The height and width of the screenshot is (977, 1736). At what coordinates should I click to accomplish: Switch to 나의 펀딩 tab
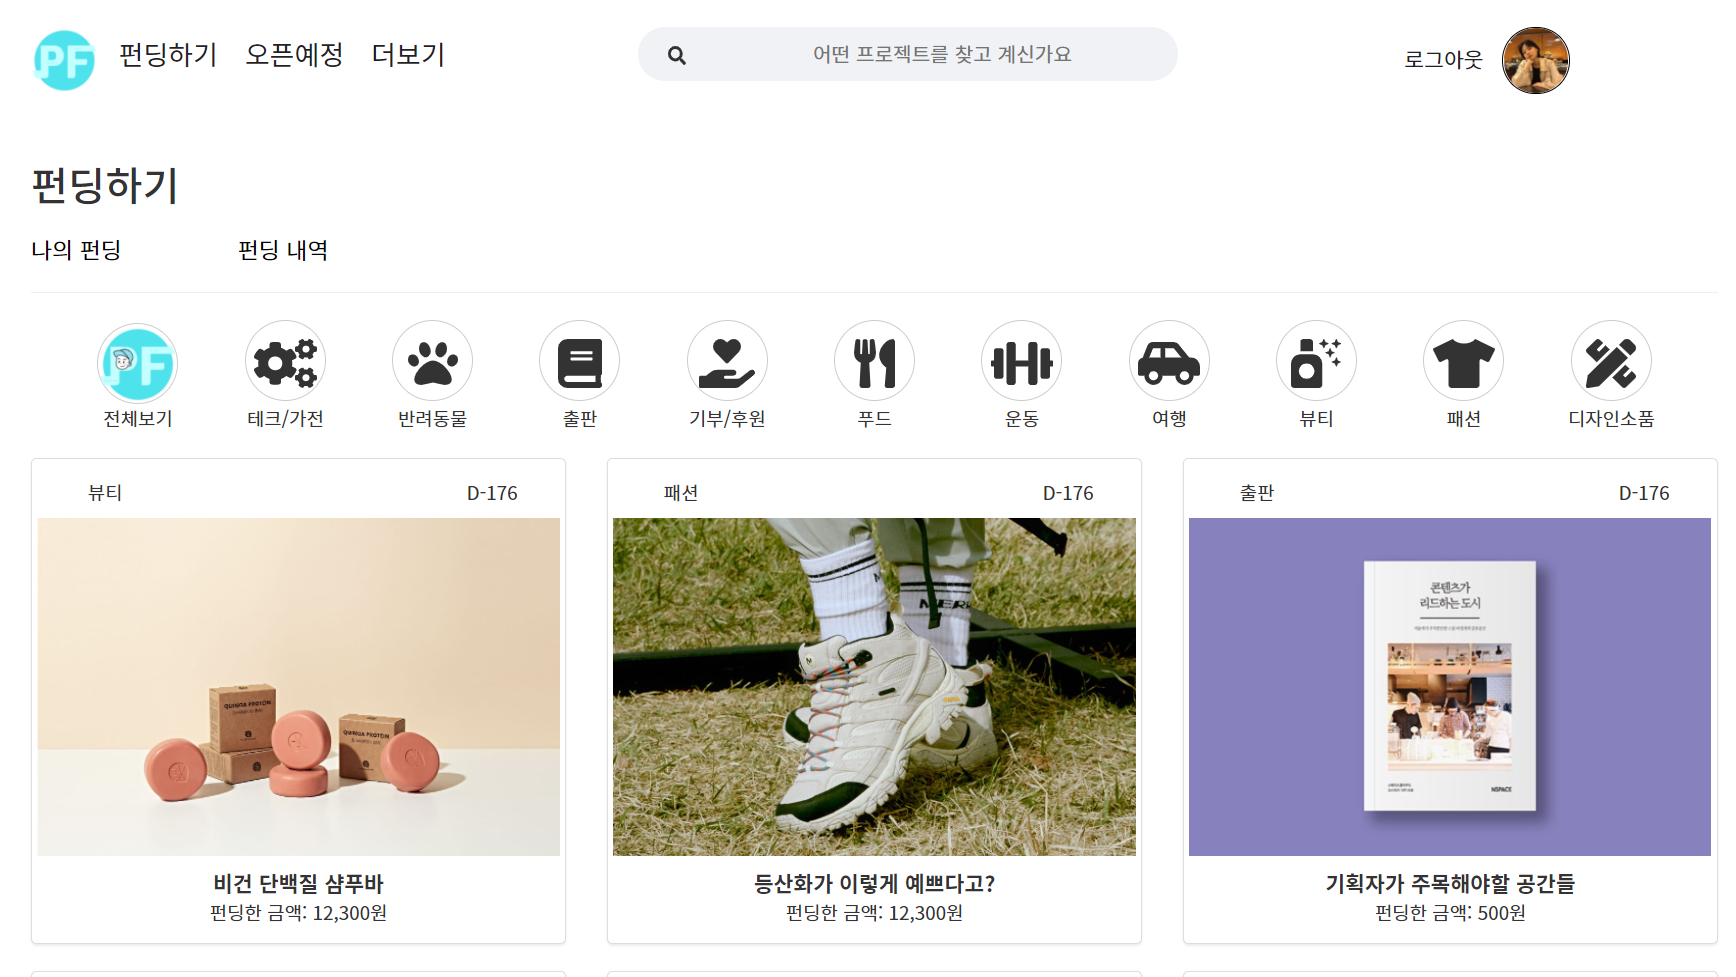click(x=76, y=250)
